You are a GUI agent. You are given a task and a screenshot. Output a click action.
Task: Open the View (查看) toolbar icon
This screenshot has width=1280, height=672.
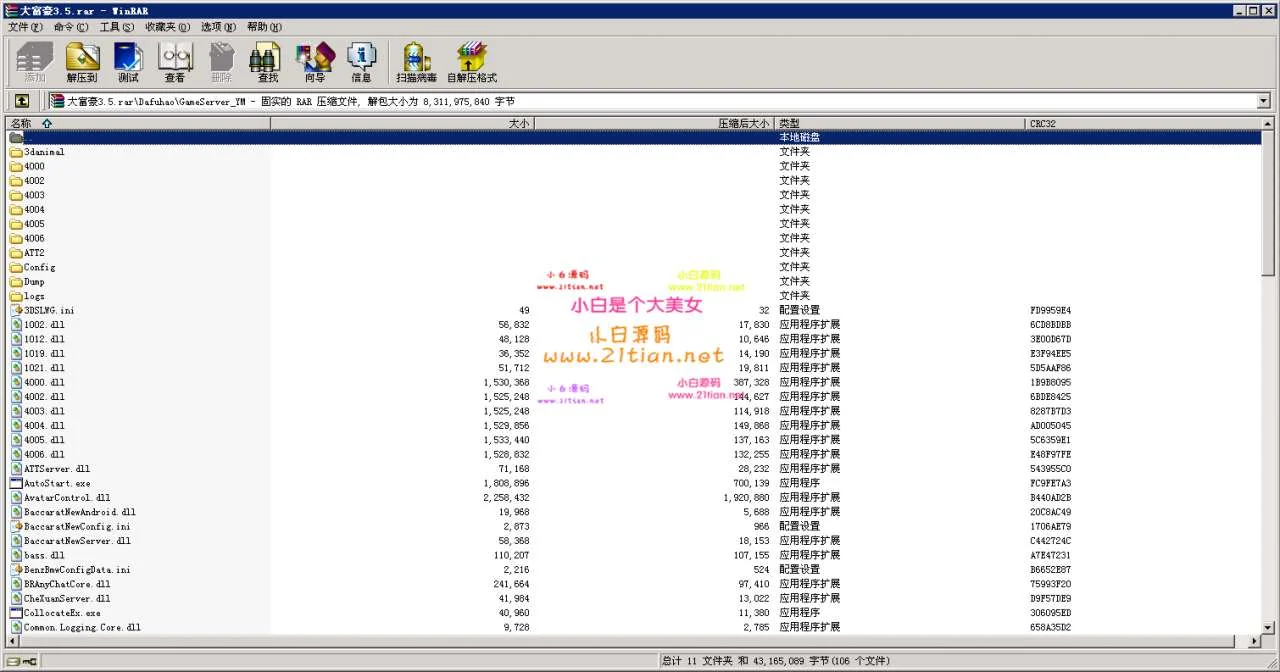pos(175,62)
